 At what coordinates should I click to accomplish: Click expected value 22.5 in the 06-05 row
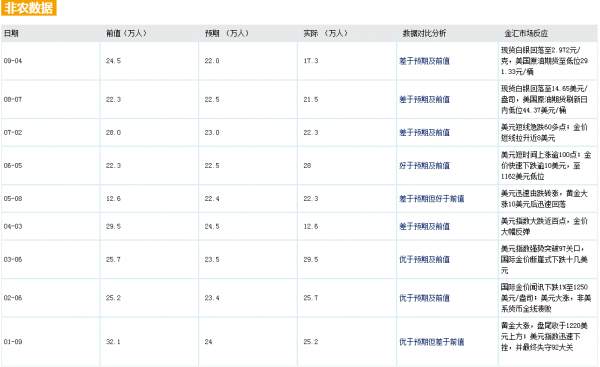coord(212,166)
